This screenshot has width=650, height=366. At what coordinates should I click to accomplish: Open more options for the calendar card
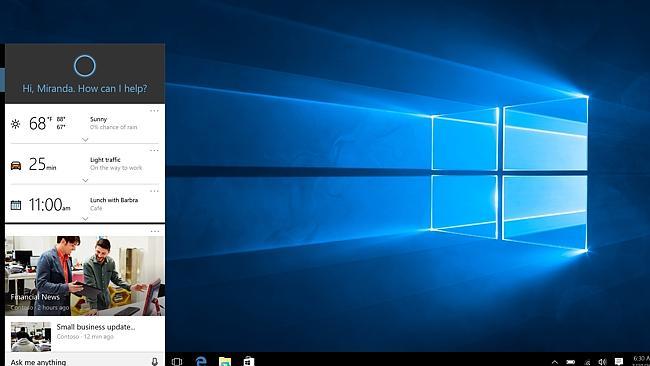[x=154, y=191]
